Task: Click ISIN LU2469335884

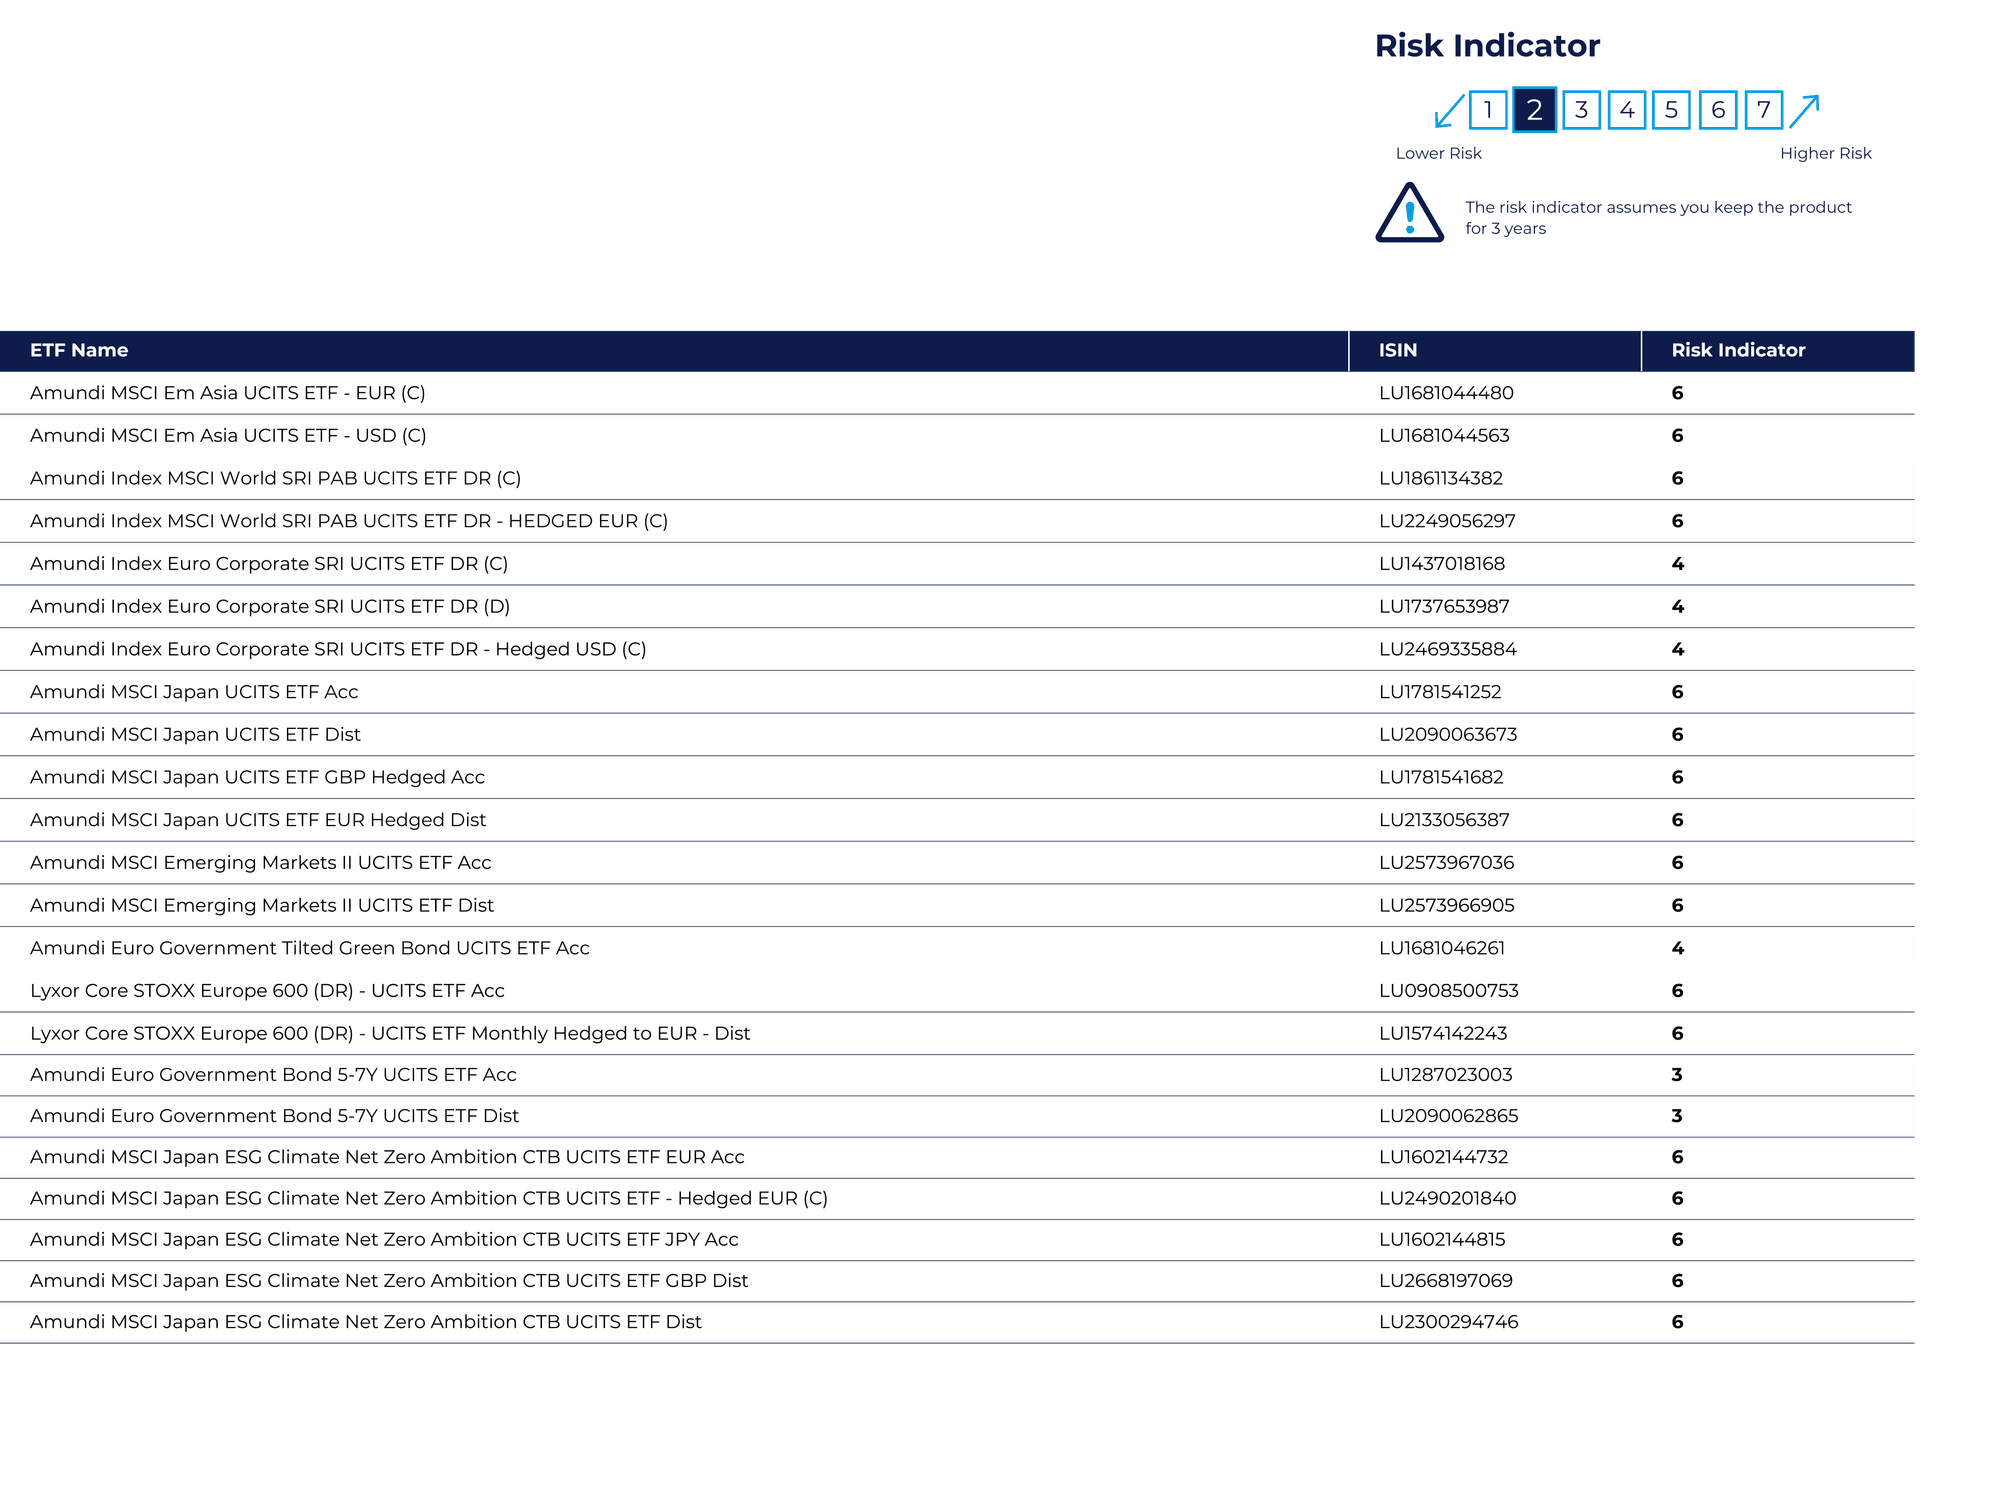Action: (x=1448, y=649)
